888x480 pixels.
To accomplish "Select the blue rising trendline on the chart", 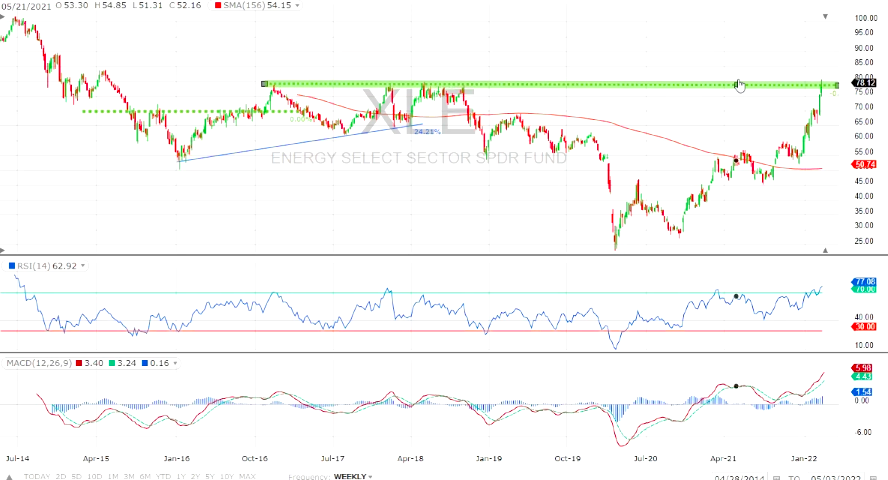I will point(300,143).
